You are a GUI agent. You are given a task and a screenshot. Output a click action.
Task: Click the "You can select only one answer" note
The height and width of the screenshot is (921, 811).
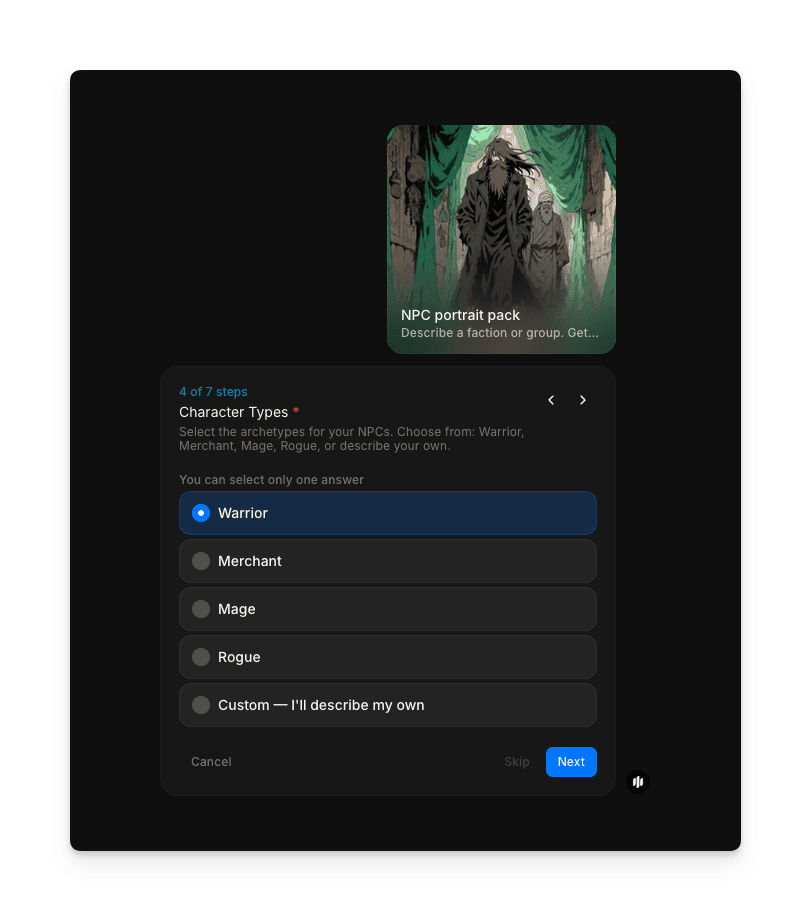(x=271, y=480)
